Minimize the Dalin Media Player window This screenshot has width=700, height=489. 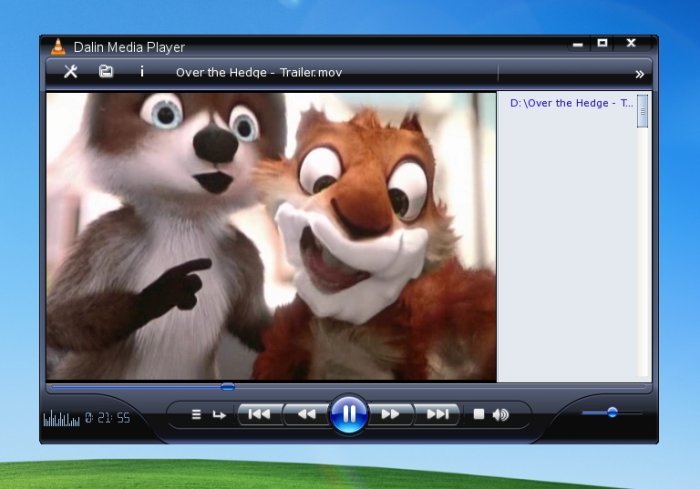pyautogui.click(x=578, y=44)
